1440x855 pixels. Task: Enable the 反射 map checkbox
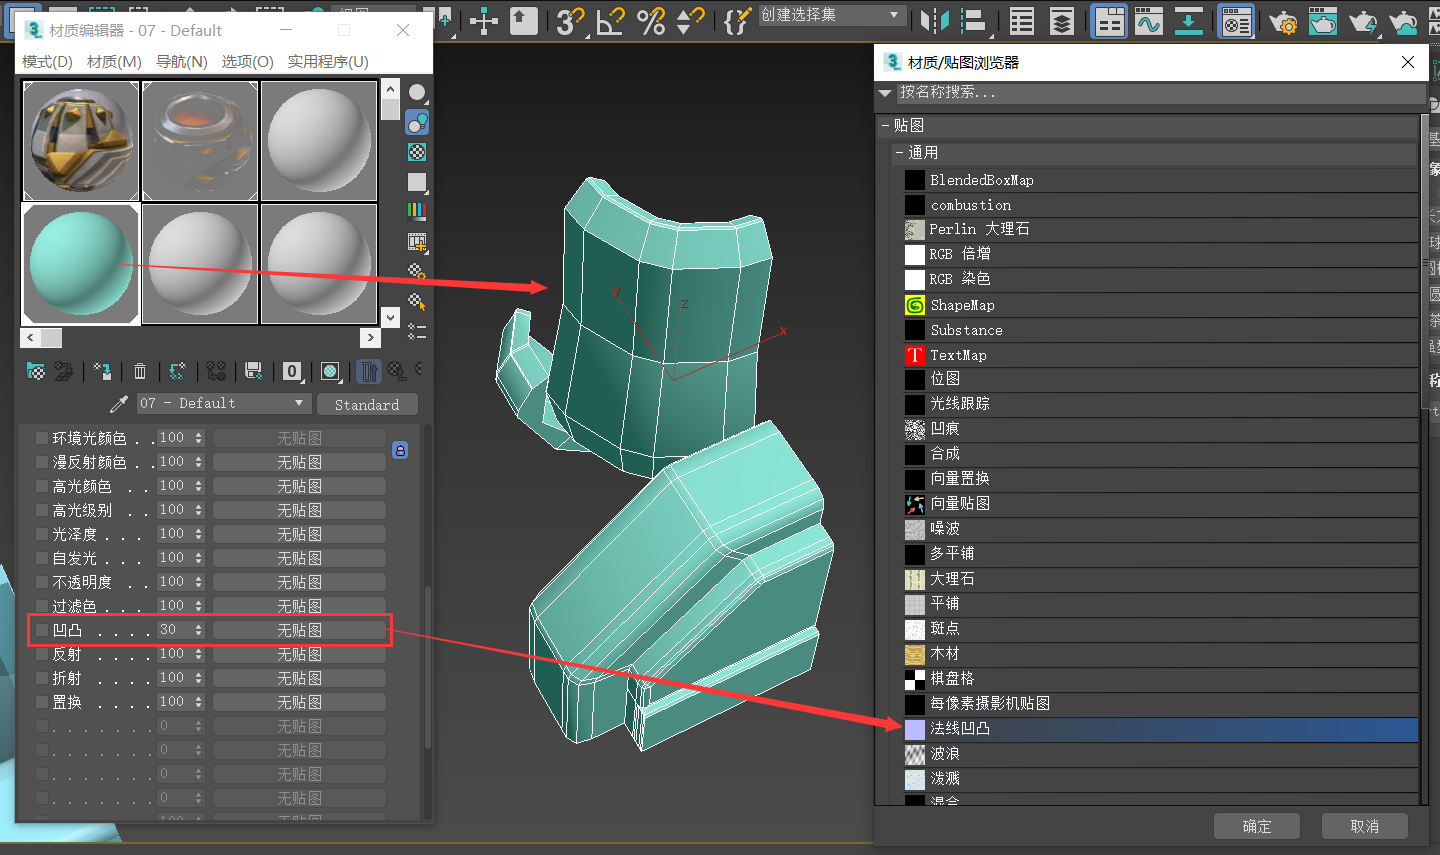coord(42,654)
